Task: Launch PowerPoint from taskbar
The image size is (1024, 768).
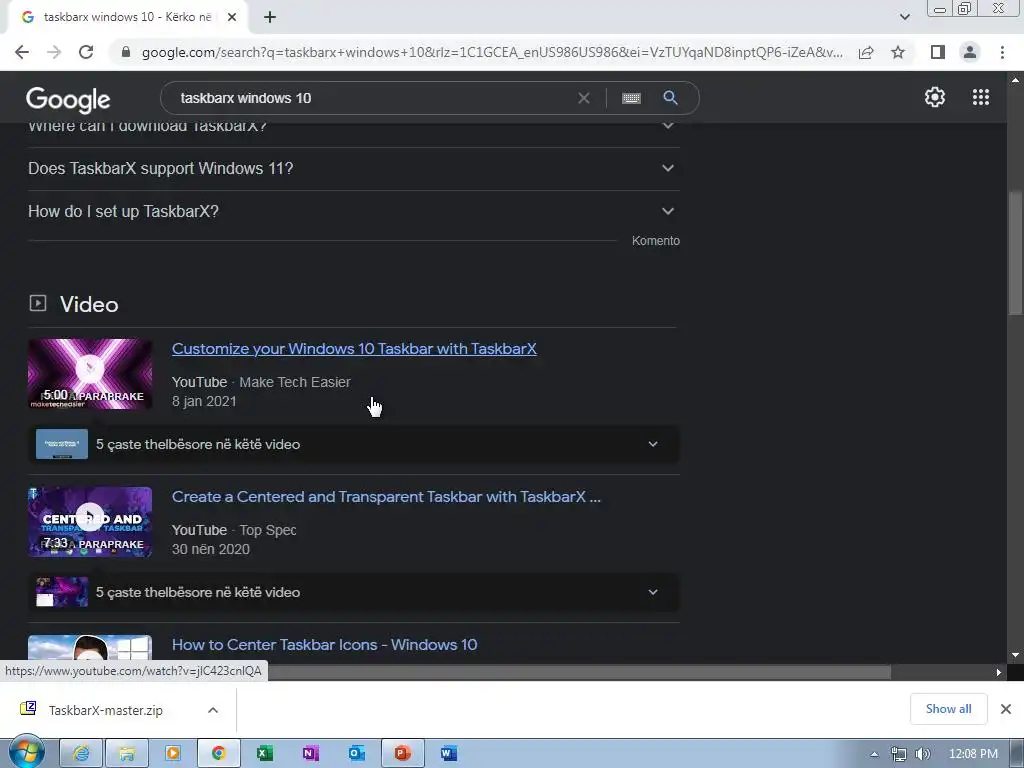Action: pyautogui.click(x=403, y=754)
